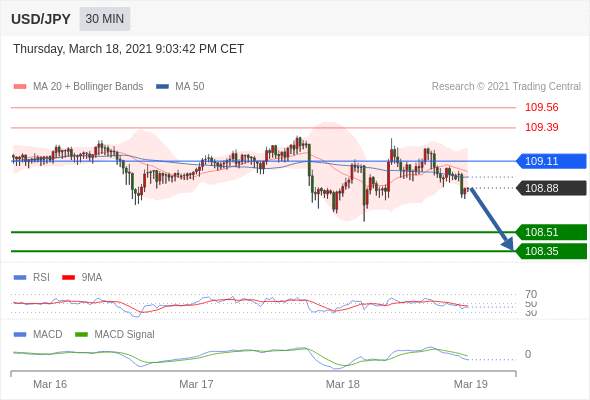Click the MACD 0 level label
The image size is (590, 400).
pyautogui.click(x=528, y=354)
